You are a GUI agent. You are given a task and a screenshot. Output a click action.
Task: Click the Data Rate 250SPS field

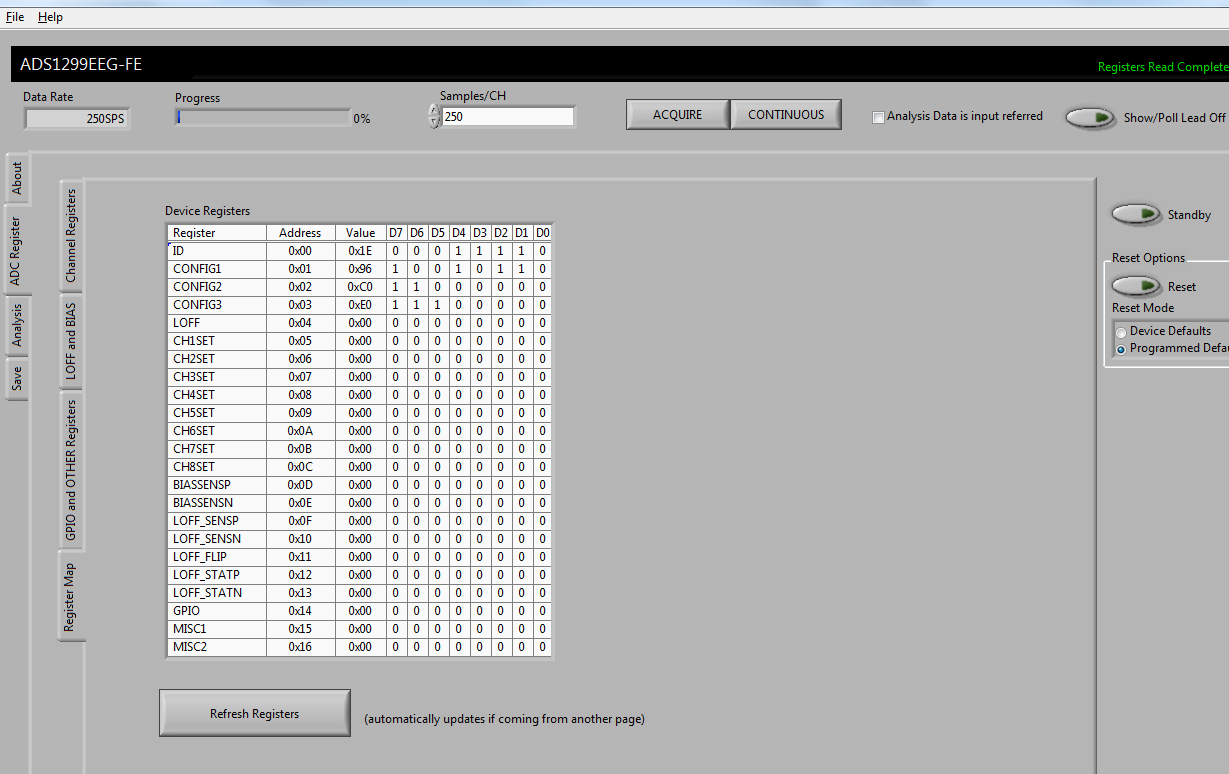pyautogui.click(x=77, y=118)
